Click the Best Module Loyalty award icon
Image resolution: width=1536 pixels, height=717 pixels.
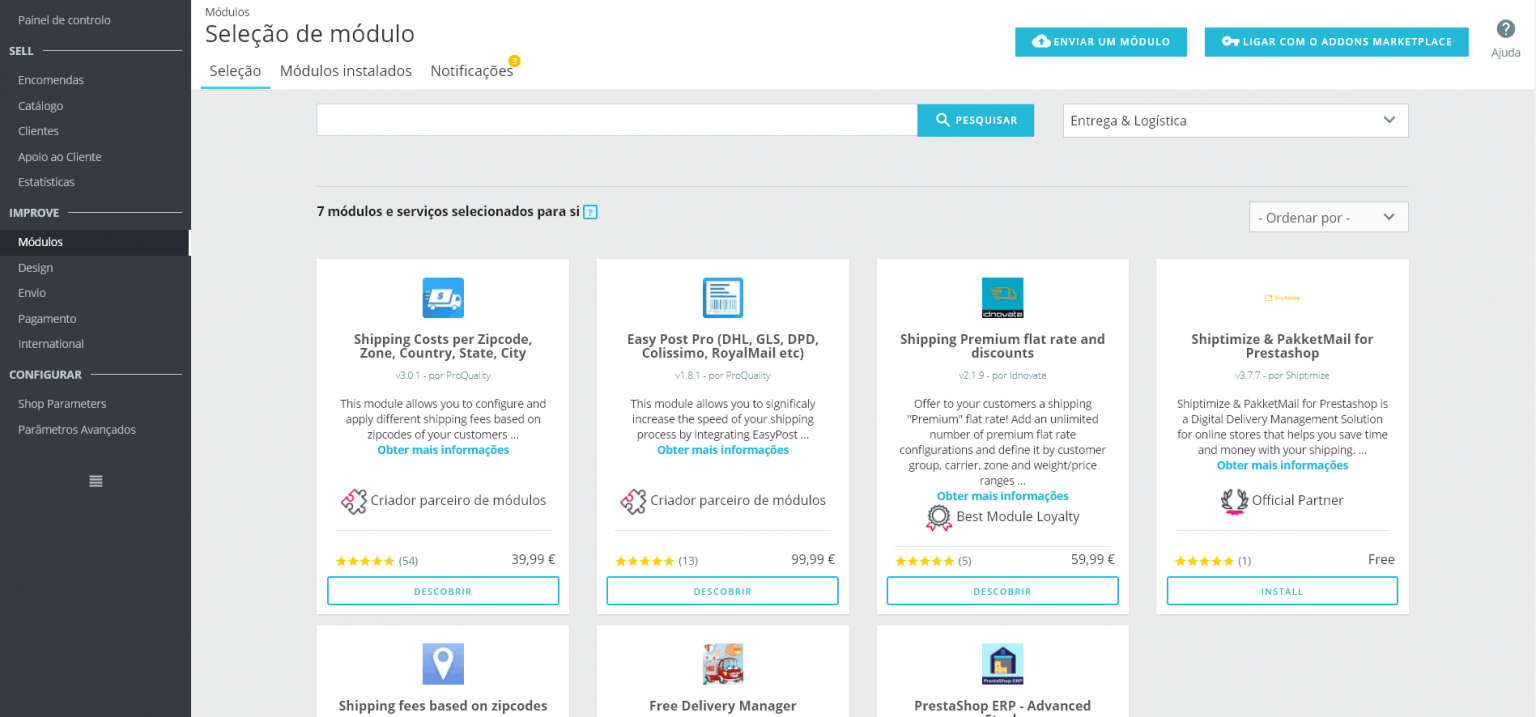tap(939, 517)
